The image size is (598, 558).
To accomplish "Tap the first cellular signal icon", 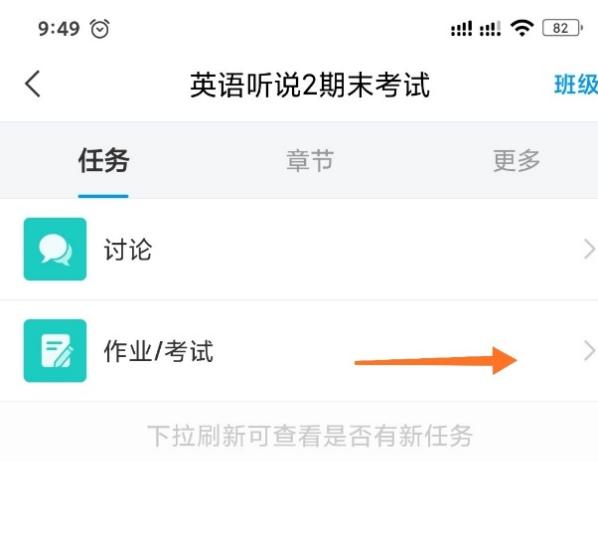I will (x=461, y=29).
